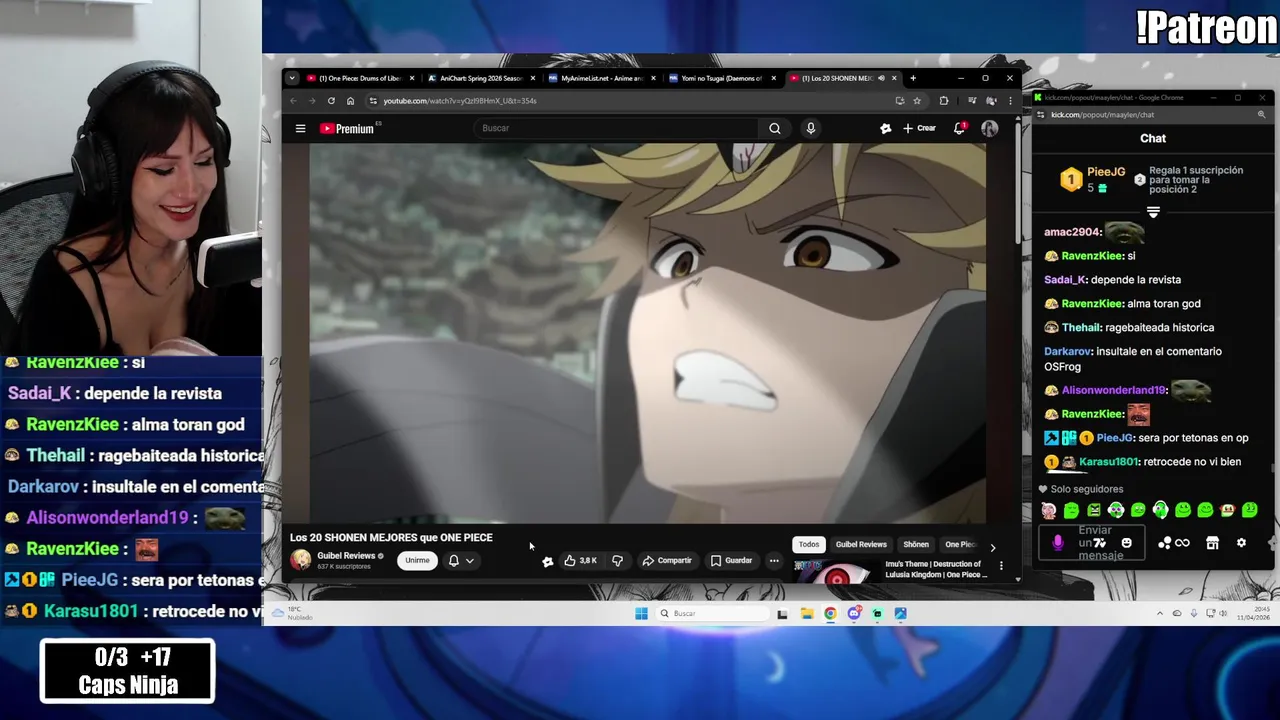Click the sparkle icon beside like button
Screen dimensions: 1280x720
(x=547, y=562)
